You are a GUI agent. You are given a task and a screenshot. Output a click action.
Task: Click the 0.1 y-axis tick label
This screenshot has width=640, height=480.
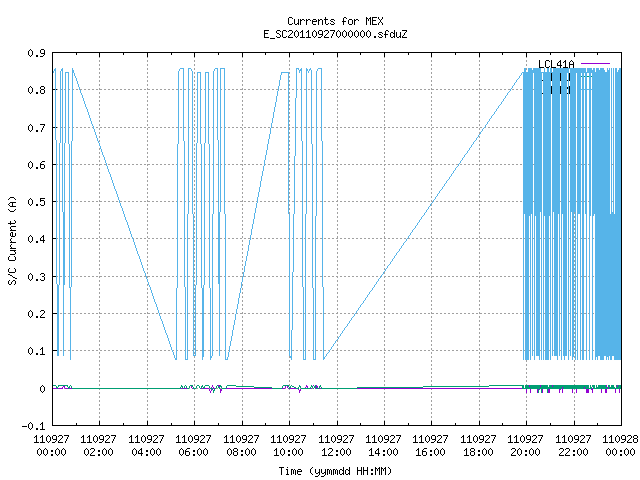point(36,351)
